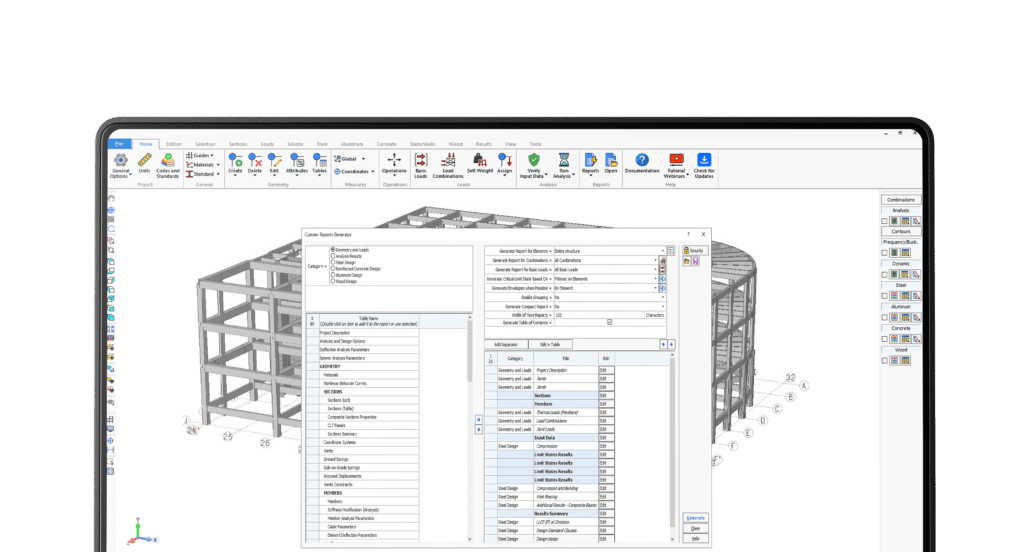
Task: Click the Combinations button in right panel
Action: (x=901, y=200)
